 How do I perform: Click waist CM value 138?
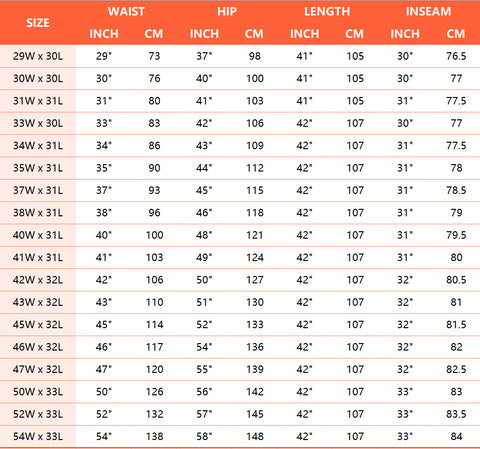154,436
